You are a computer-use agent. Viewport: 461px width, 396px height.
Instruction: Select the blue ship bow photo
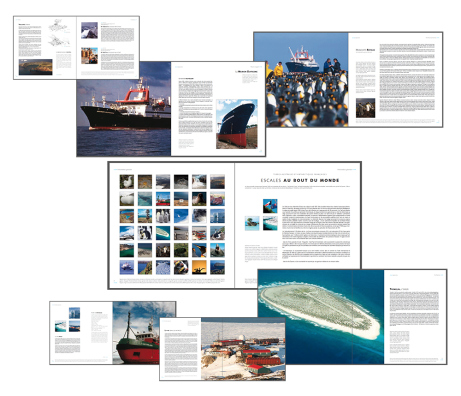[x=237, y=124]
